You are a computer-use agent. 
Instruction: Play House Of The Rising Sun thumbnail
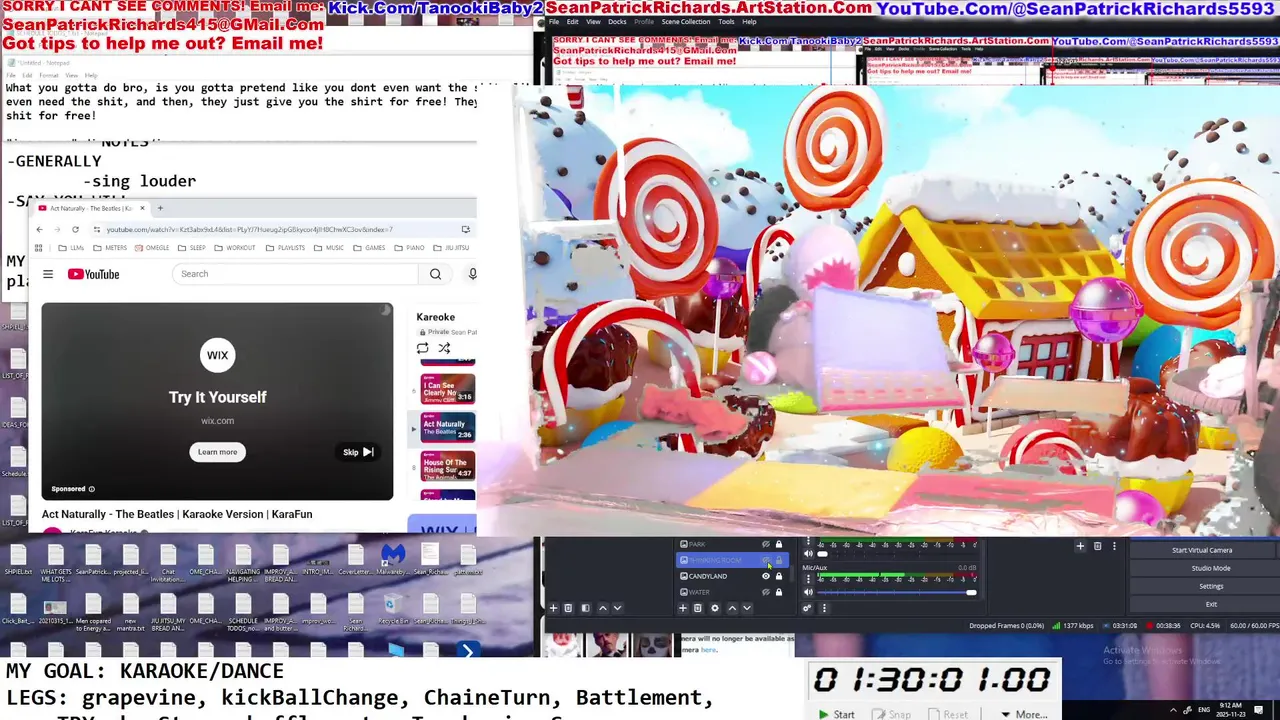tap(447, 466)
